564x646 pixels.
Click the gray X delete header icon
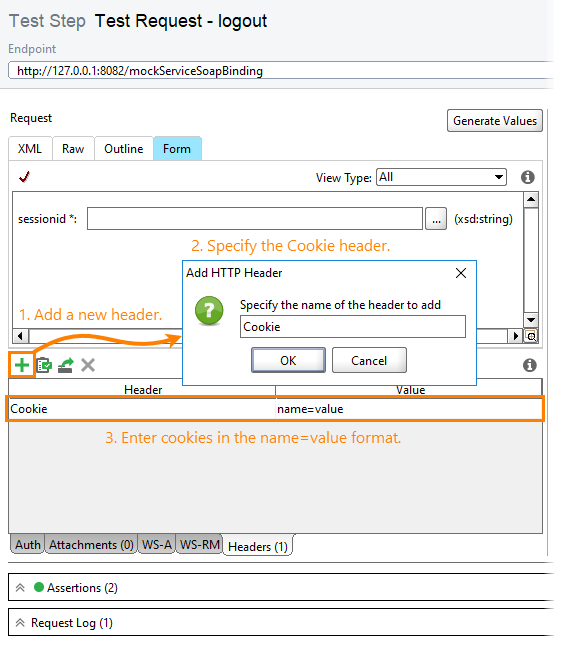(x=88, y=365)
